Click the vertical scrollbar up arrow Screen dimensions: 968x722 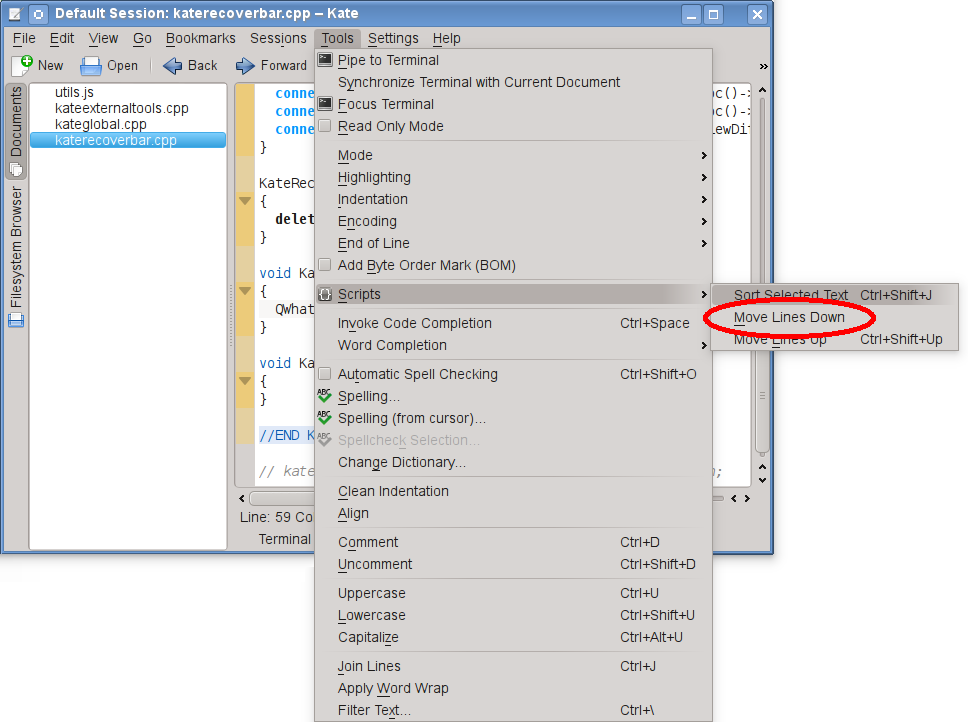click(762, 90)
